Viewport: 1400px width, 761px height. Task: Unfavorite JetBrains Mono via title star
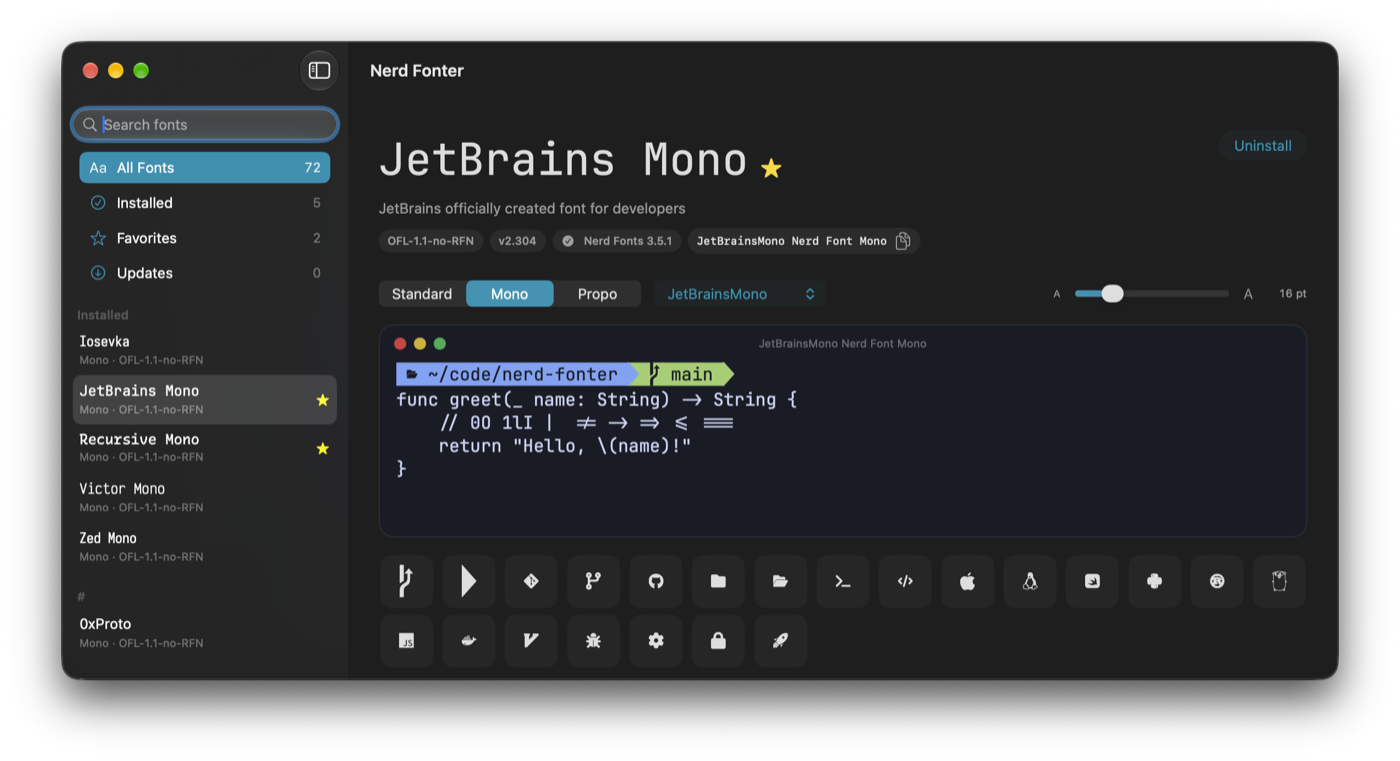point(771,168)
